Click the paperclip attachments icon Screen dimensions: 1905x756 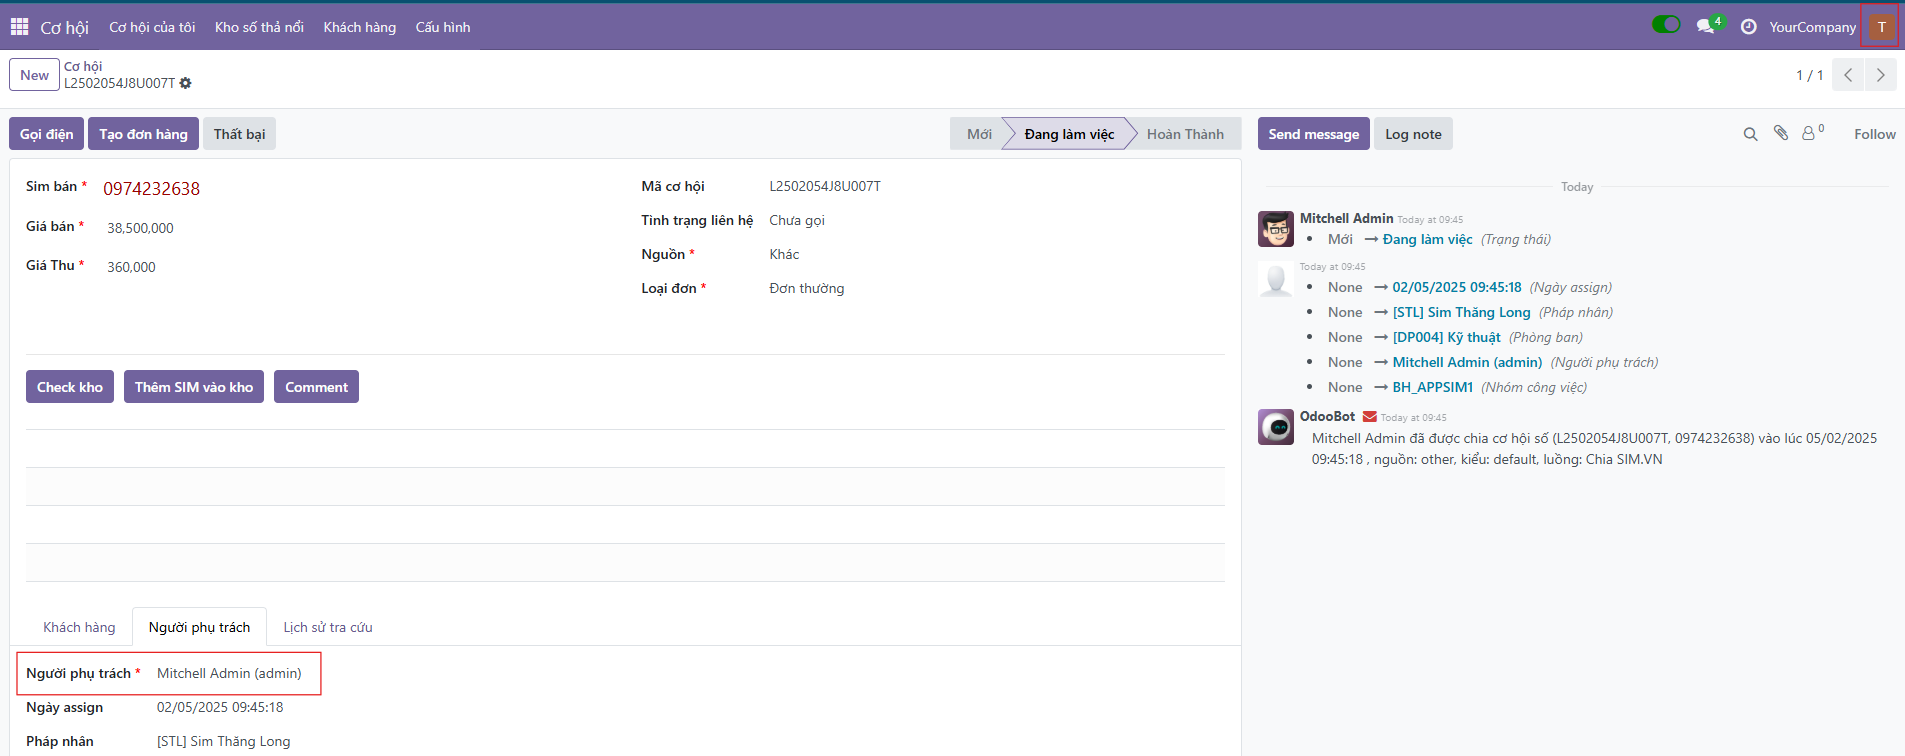pos(1781,133)
